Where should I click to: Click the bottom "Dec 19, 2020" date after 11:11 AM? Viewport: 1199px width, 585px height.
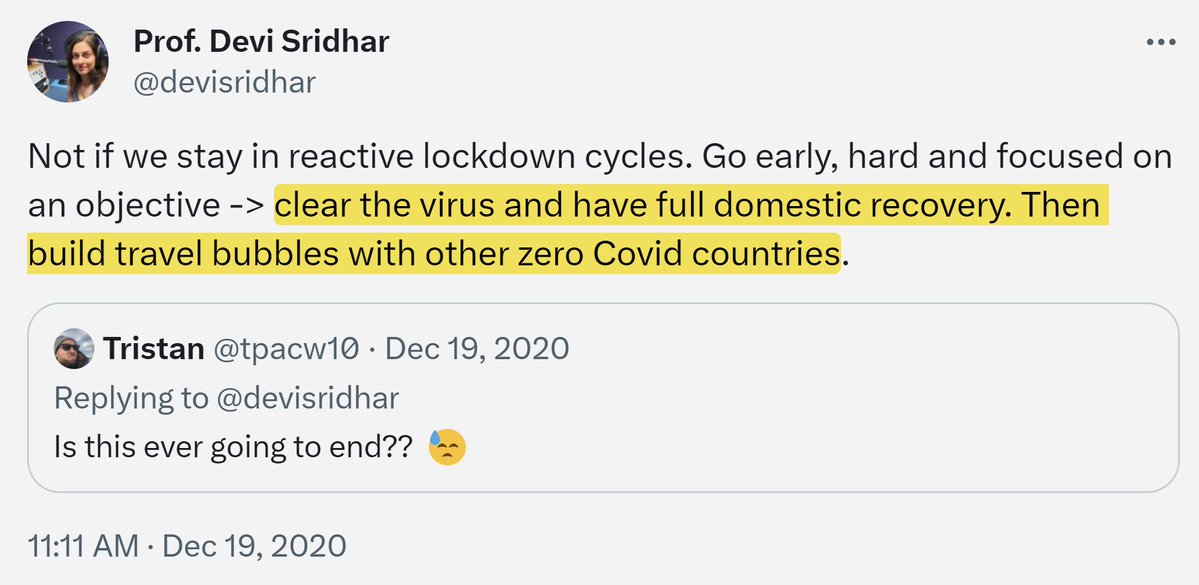(x=253, y=546)
